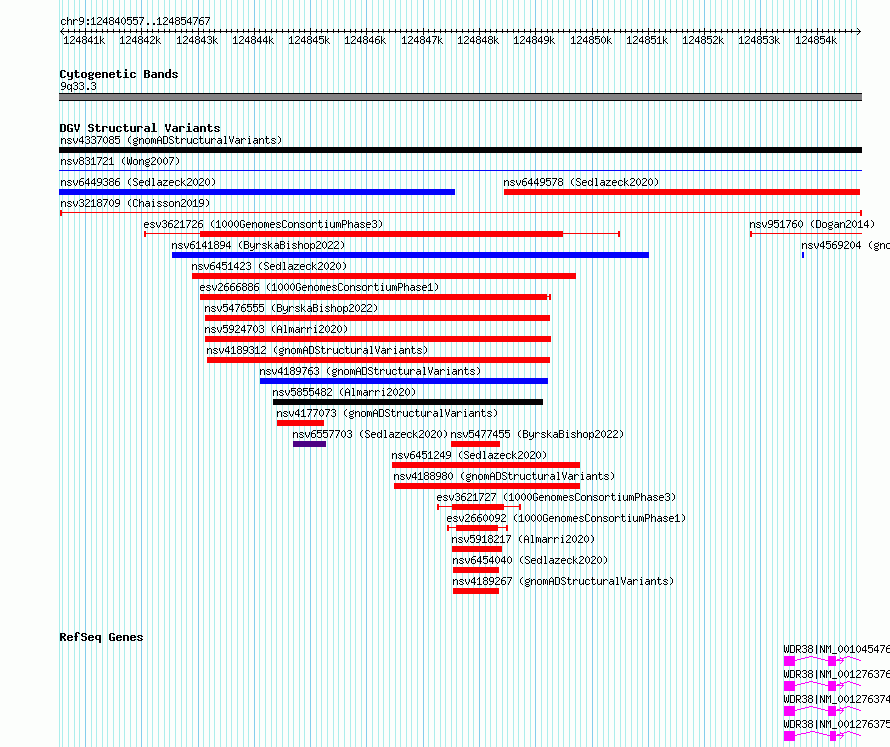Screen dimensions: 890x747
Task: Click the 9q33.3 cytogenetic band bar
Action: coord(460,97)
